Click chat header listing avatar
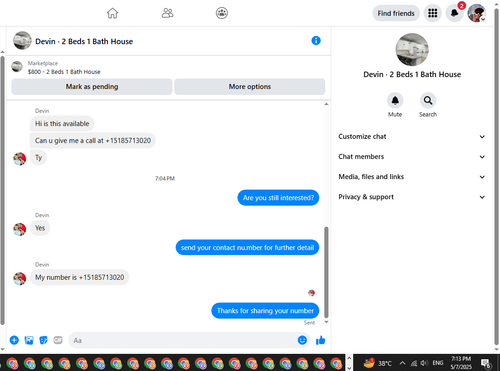This screenshot has height=371, width=500. (x=22, y=41)
